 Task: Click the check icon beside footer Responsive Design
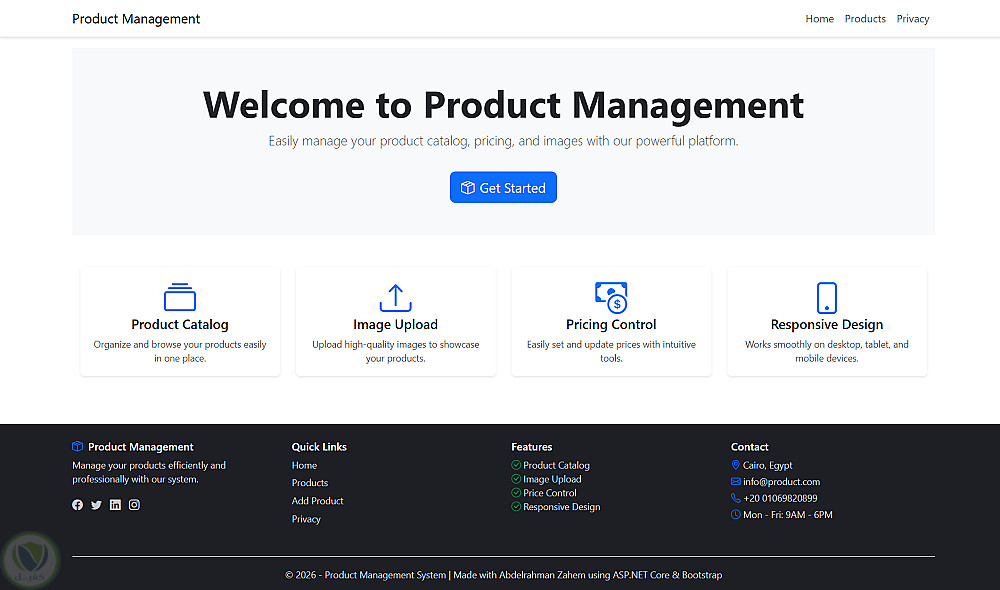click(516, 506)
